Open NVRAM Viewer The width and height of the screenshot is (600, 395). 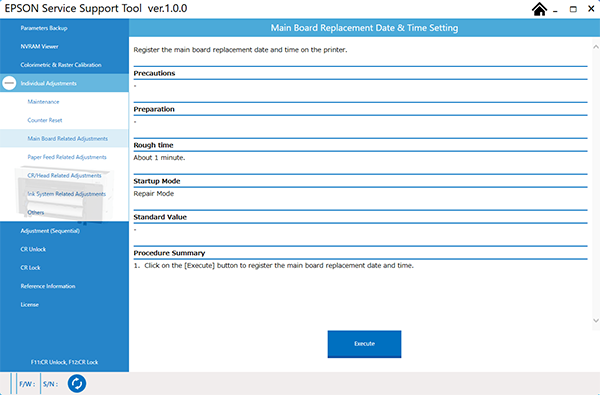[64, 46]
